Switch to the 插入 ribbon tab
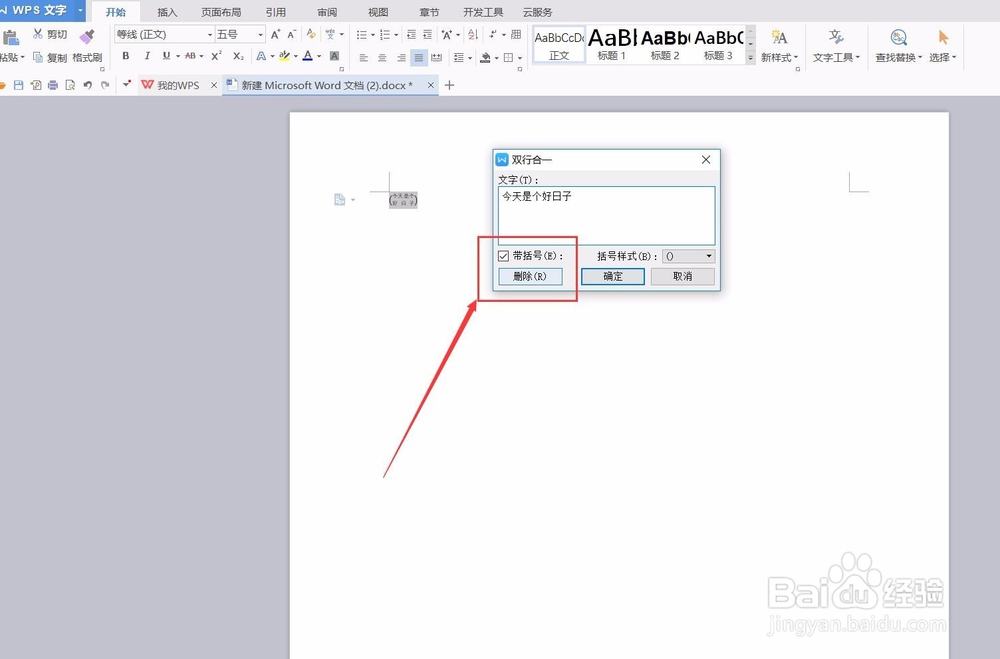This screenshot has height=659, width=1000. tap(167, 12)
